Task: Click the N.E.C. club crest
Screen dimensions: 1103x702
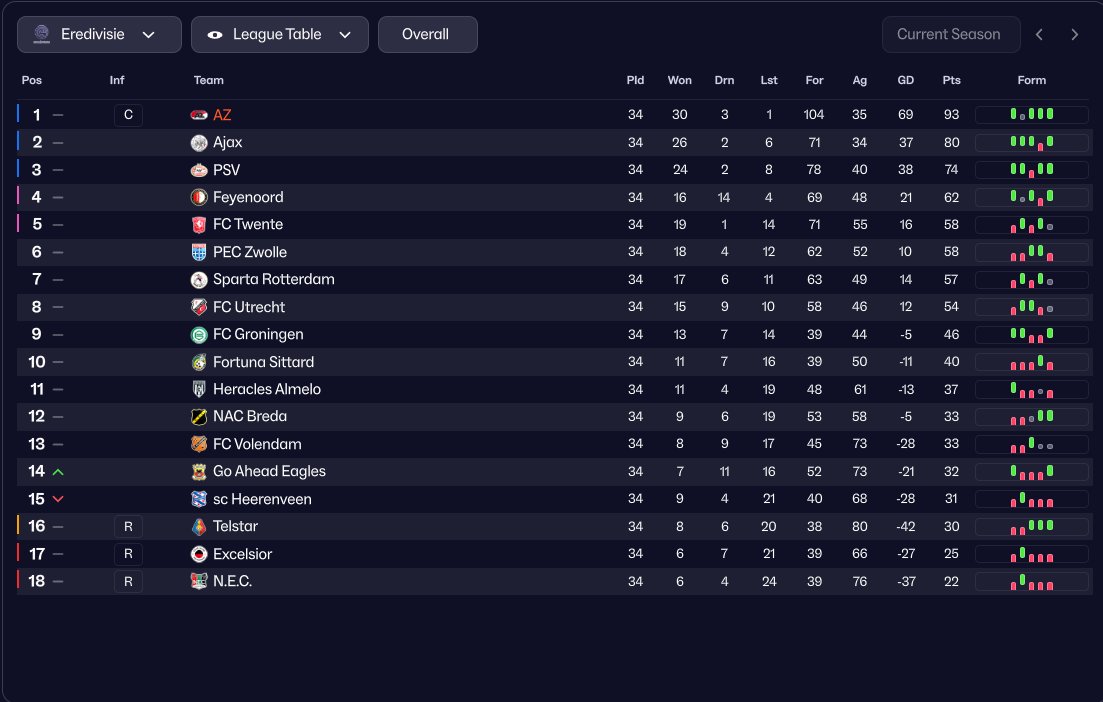Action: pos(199,581)
